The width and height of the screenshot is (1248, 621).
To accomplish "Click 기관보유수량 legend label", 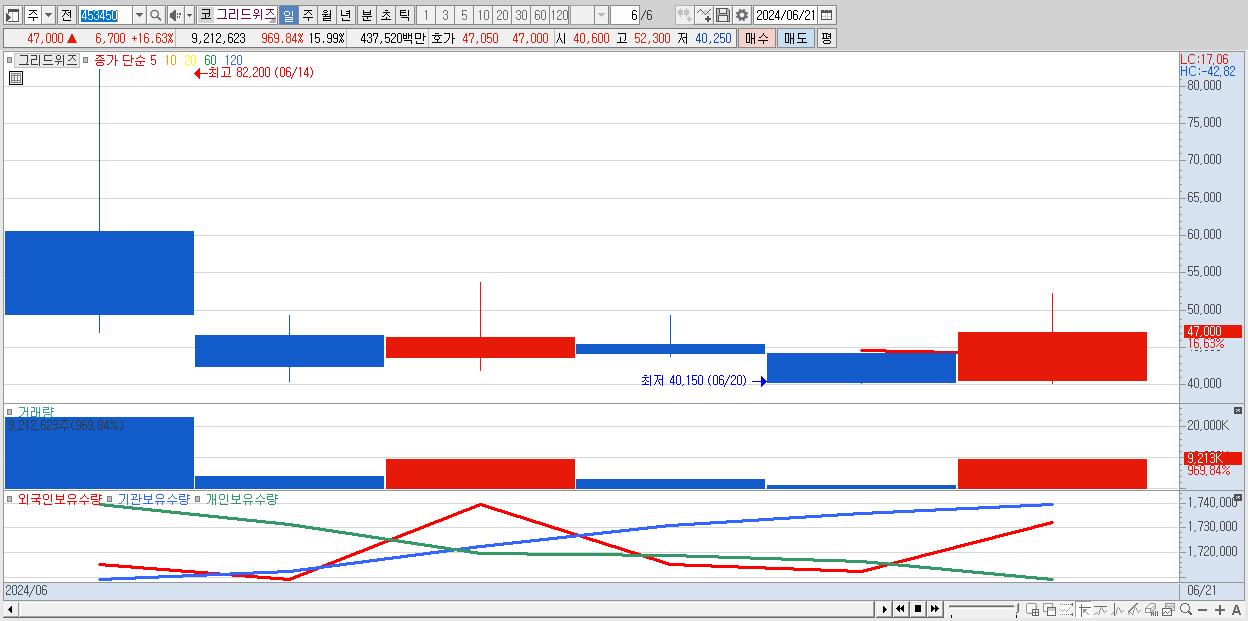I will click(154, 498).
